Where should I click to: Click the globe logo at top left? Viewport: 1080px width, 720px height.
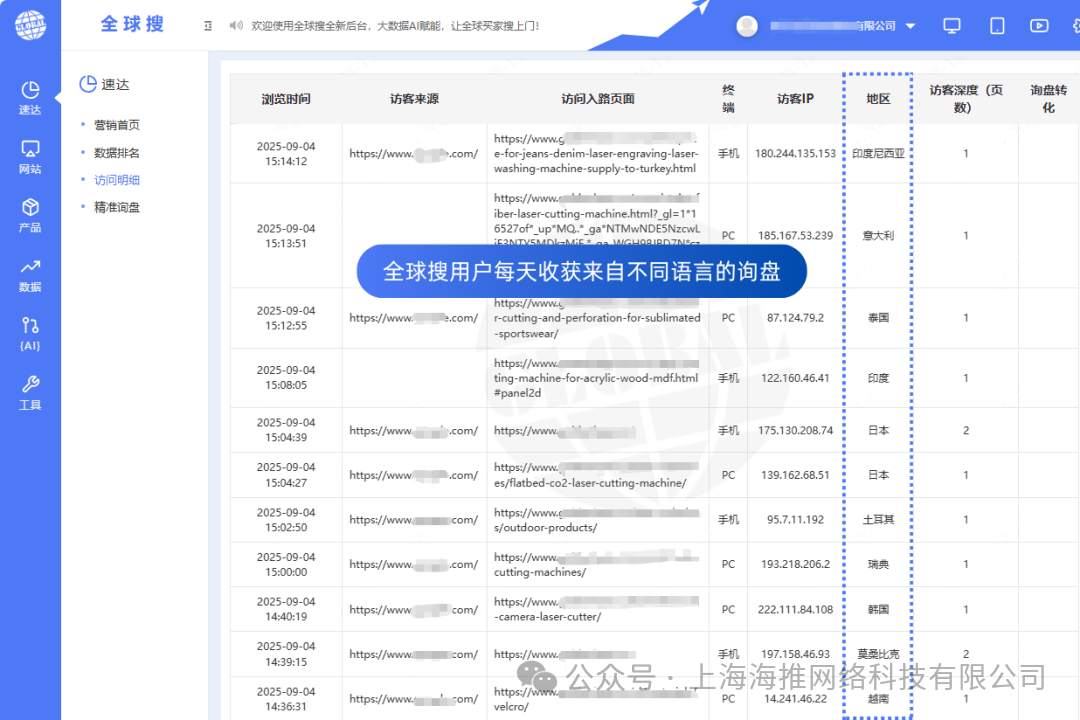30,25
